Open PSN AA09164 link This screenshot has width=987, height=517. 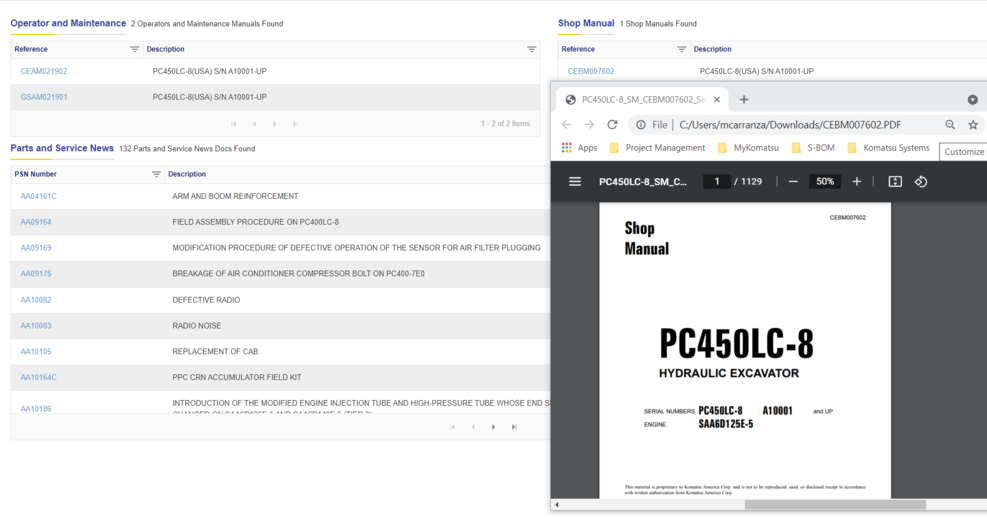coord(36,222)
